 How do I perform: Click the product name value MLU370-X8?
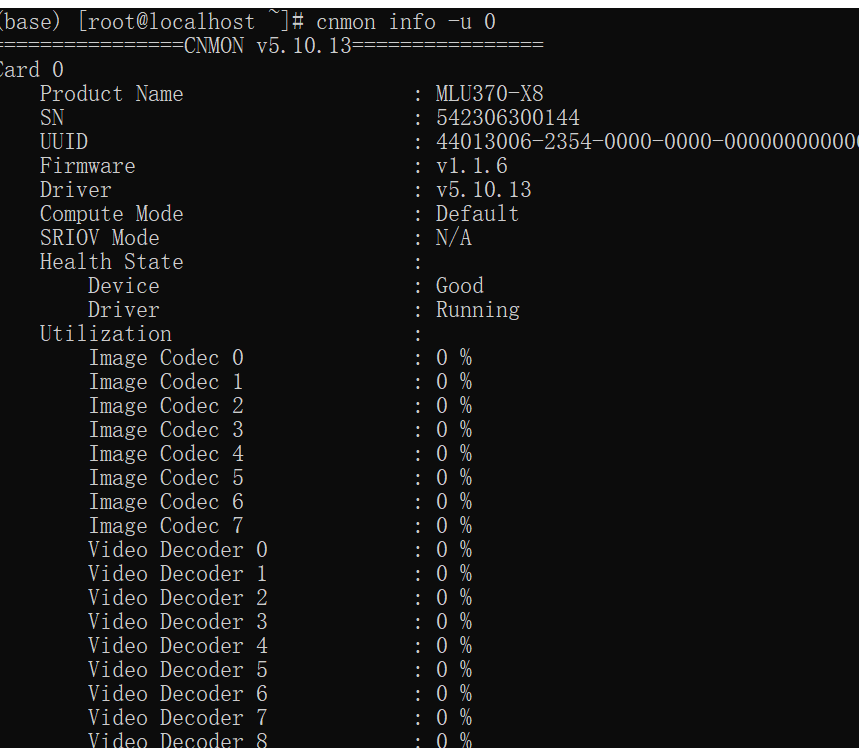(489, 94)
